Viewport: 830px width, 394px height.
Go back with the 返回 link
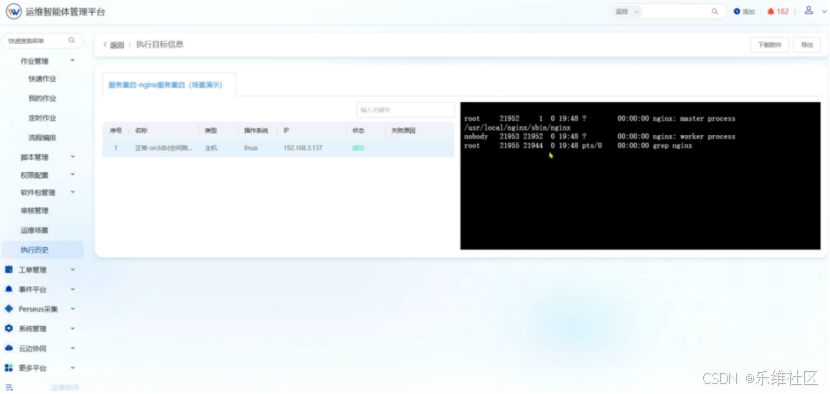click(x=117, y=45)
